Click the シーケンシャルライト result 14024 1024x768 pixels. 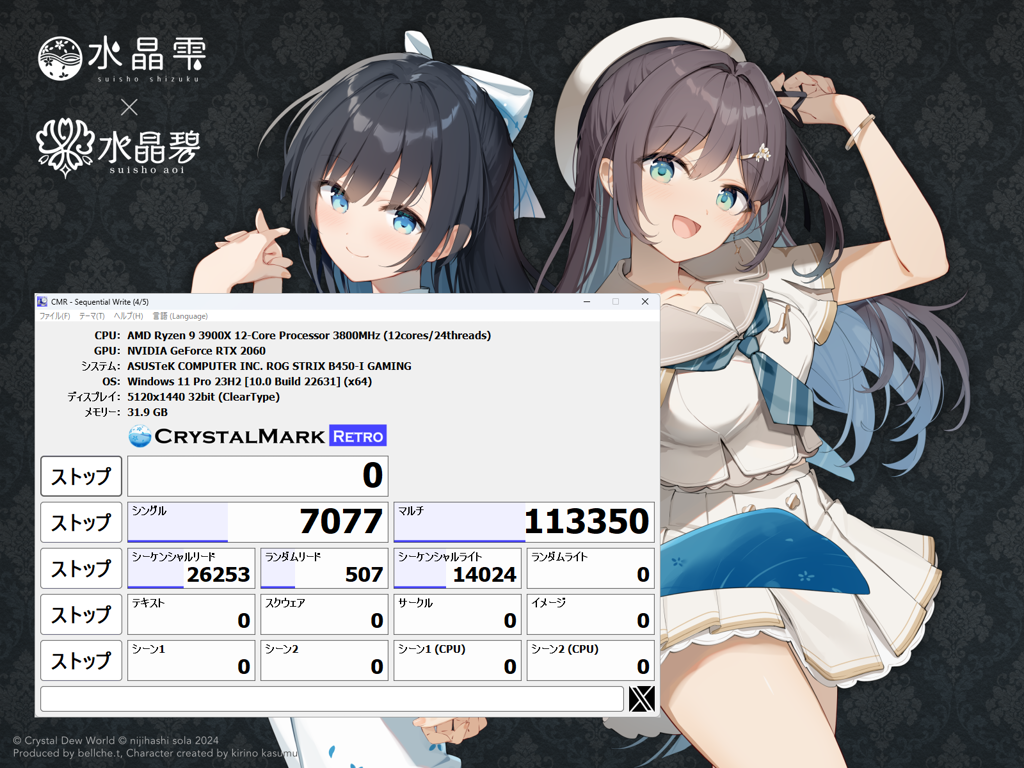pos(457,568)
